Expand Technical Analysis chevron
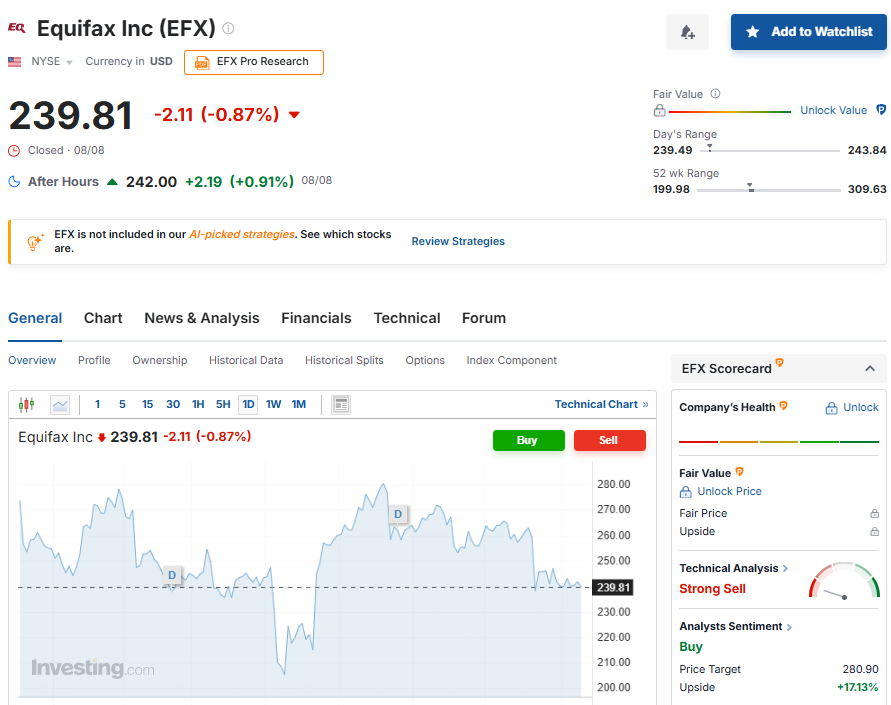 (x=785, y=568)
